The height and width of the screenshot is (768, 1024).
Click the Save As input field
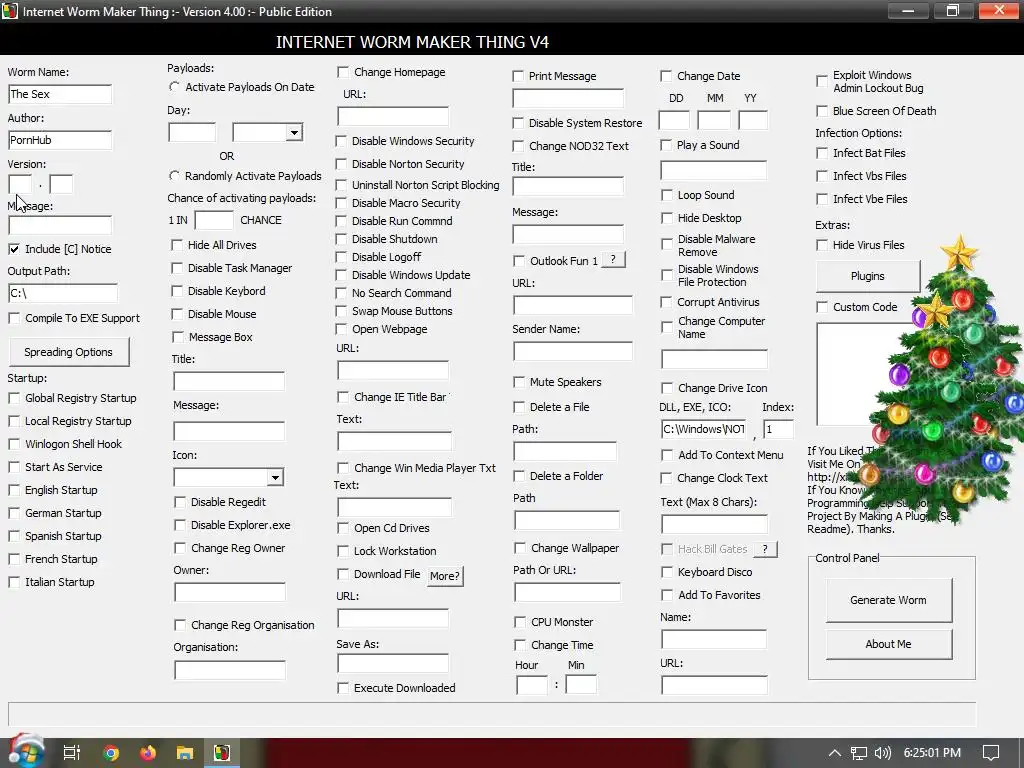tap(392, 664)
